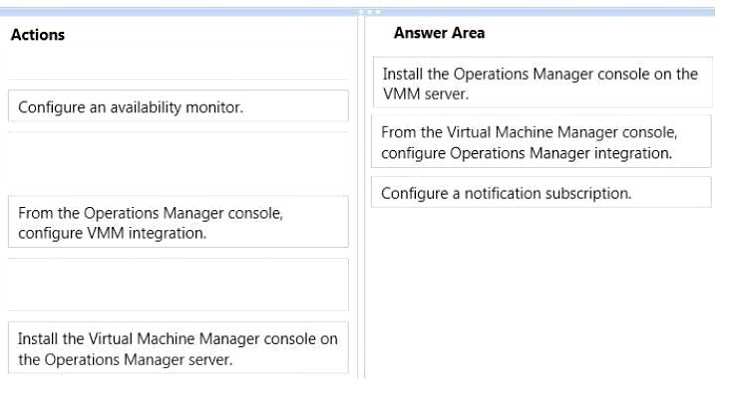Click blue header strip above the Actions pane
736x398 pixels.
coord(178,12)
